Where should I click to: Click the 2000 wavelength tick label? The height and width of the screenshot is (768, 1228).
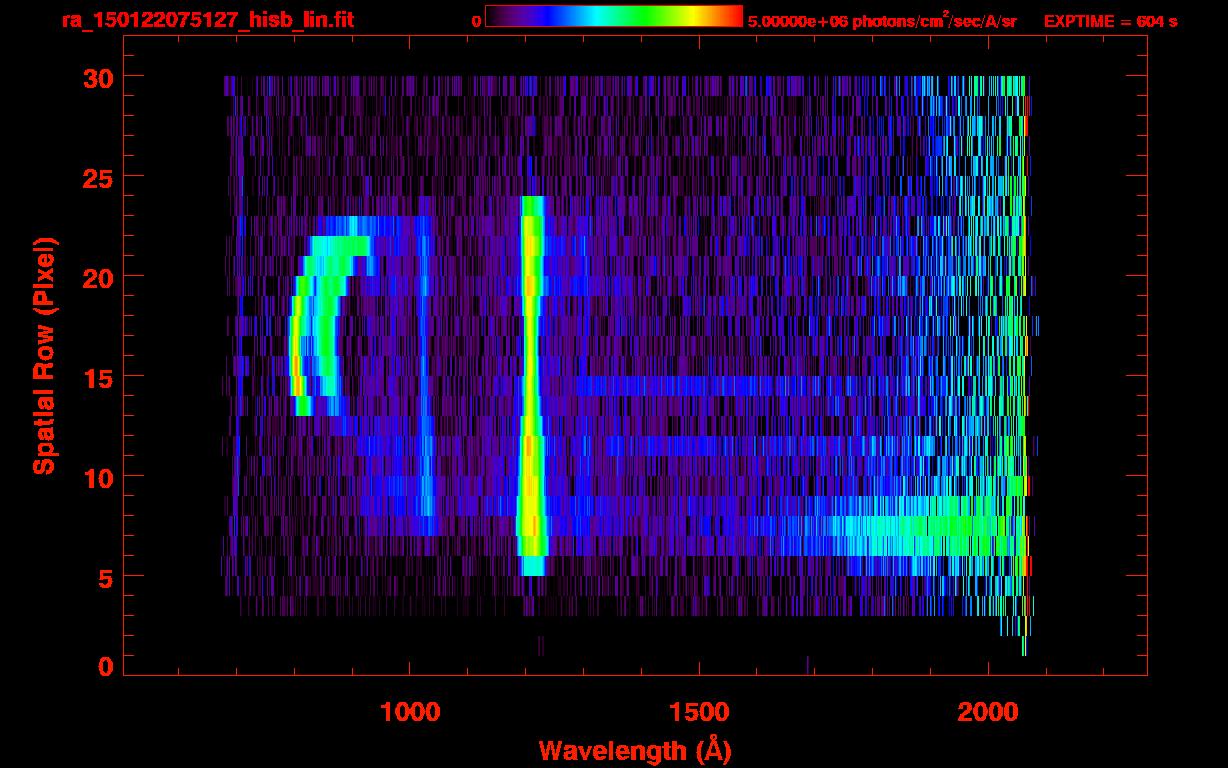click(988, 711)
